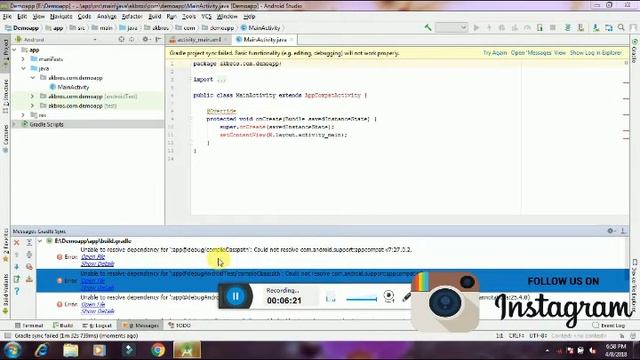
Task: Click the Hide icon of the Messages panel
Action: coord(623,231)
